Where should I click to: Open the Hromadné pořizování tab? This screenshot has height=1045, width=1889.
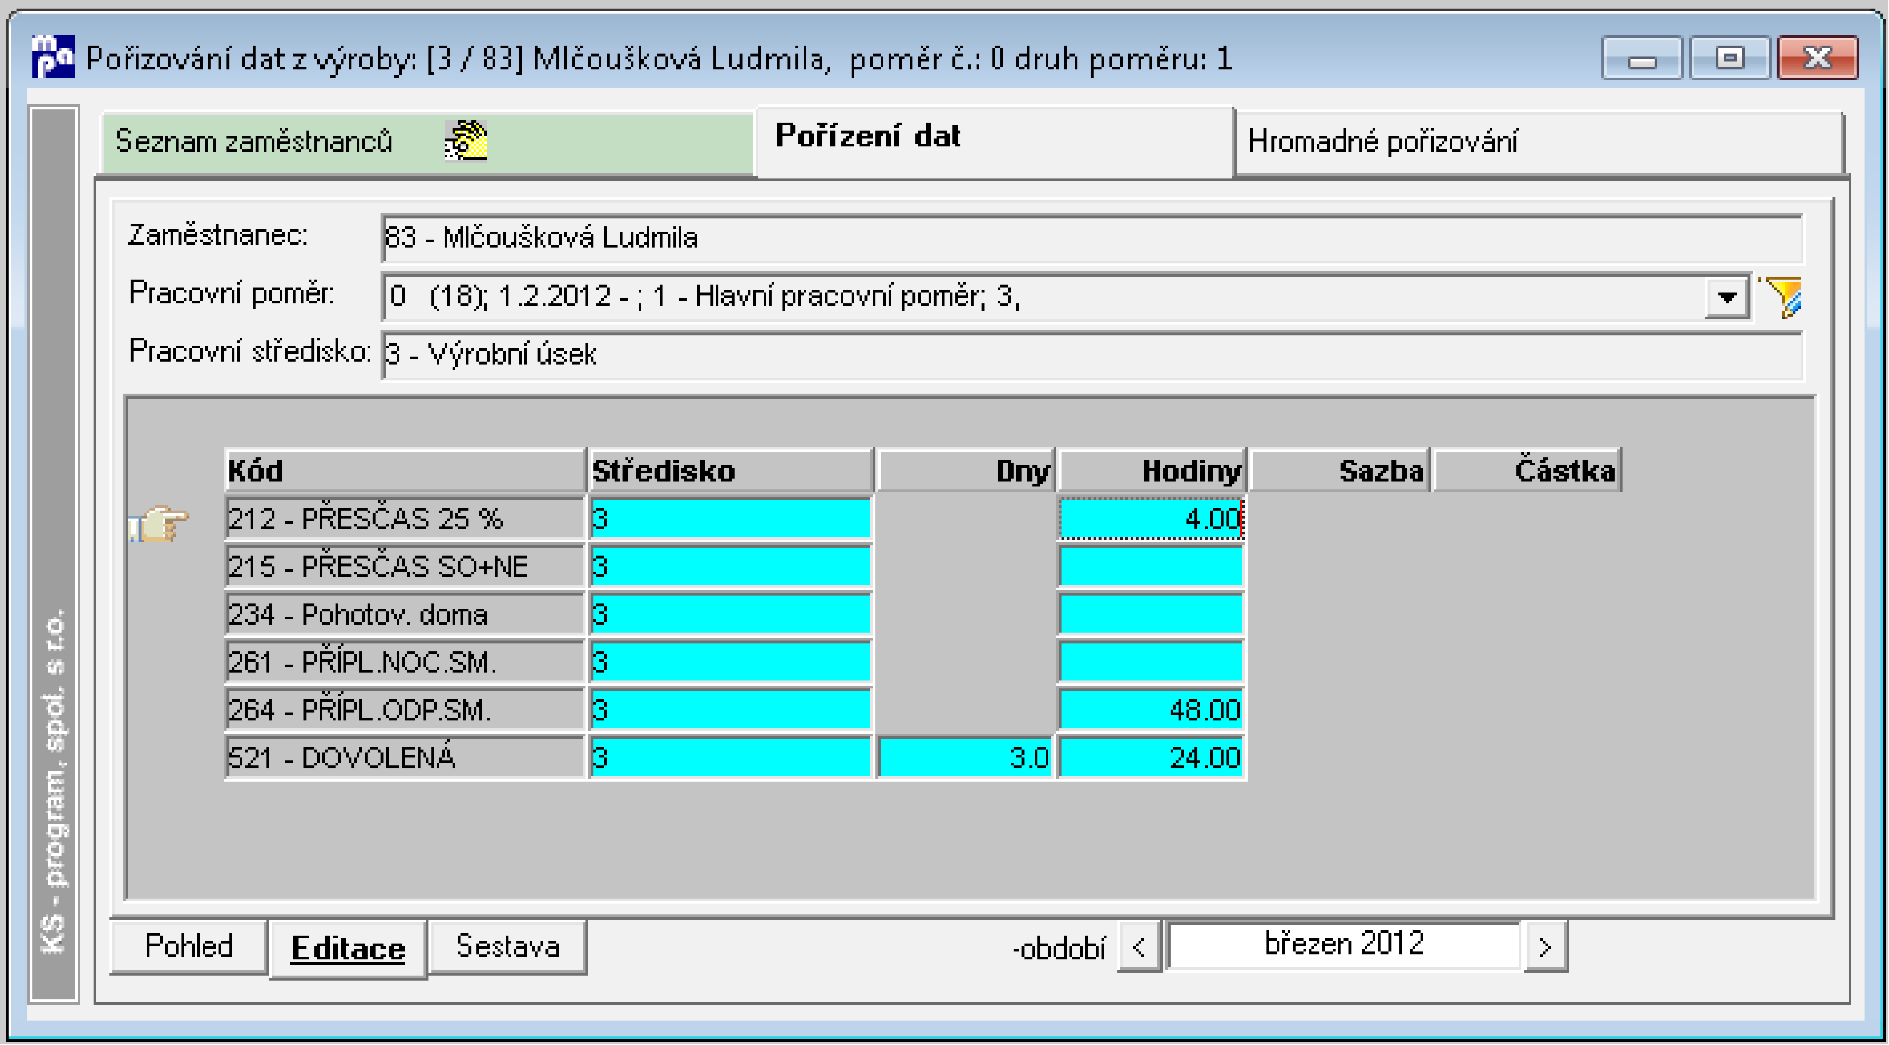(1539, 142)
